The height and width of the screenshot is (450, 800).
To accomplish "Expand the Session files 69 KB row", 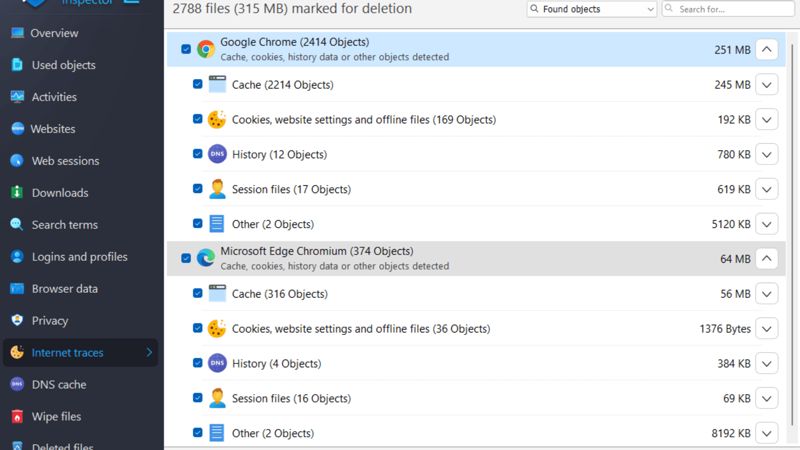I will (x=766, y=398).
